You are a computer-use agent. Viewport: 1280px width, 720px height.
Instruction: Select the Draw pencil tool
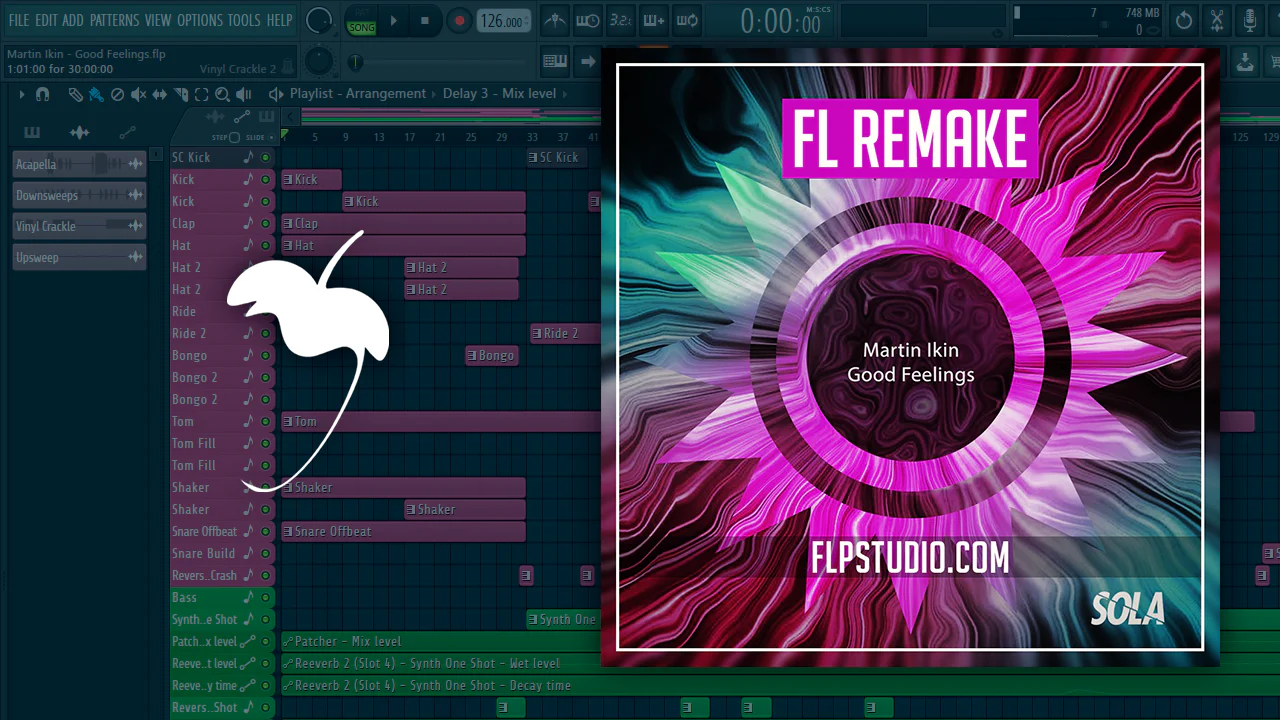[x=75, y=94]
